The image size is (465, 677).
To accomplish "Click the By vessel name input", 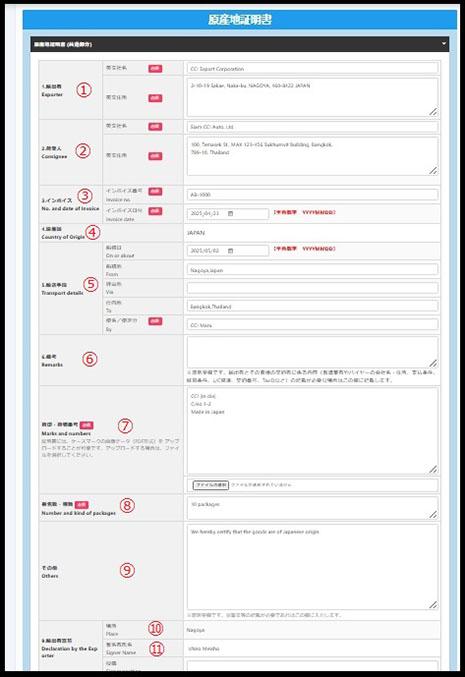I will coord(313,325).
